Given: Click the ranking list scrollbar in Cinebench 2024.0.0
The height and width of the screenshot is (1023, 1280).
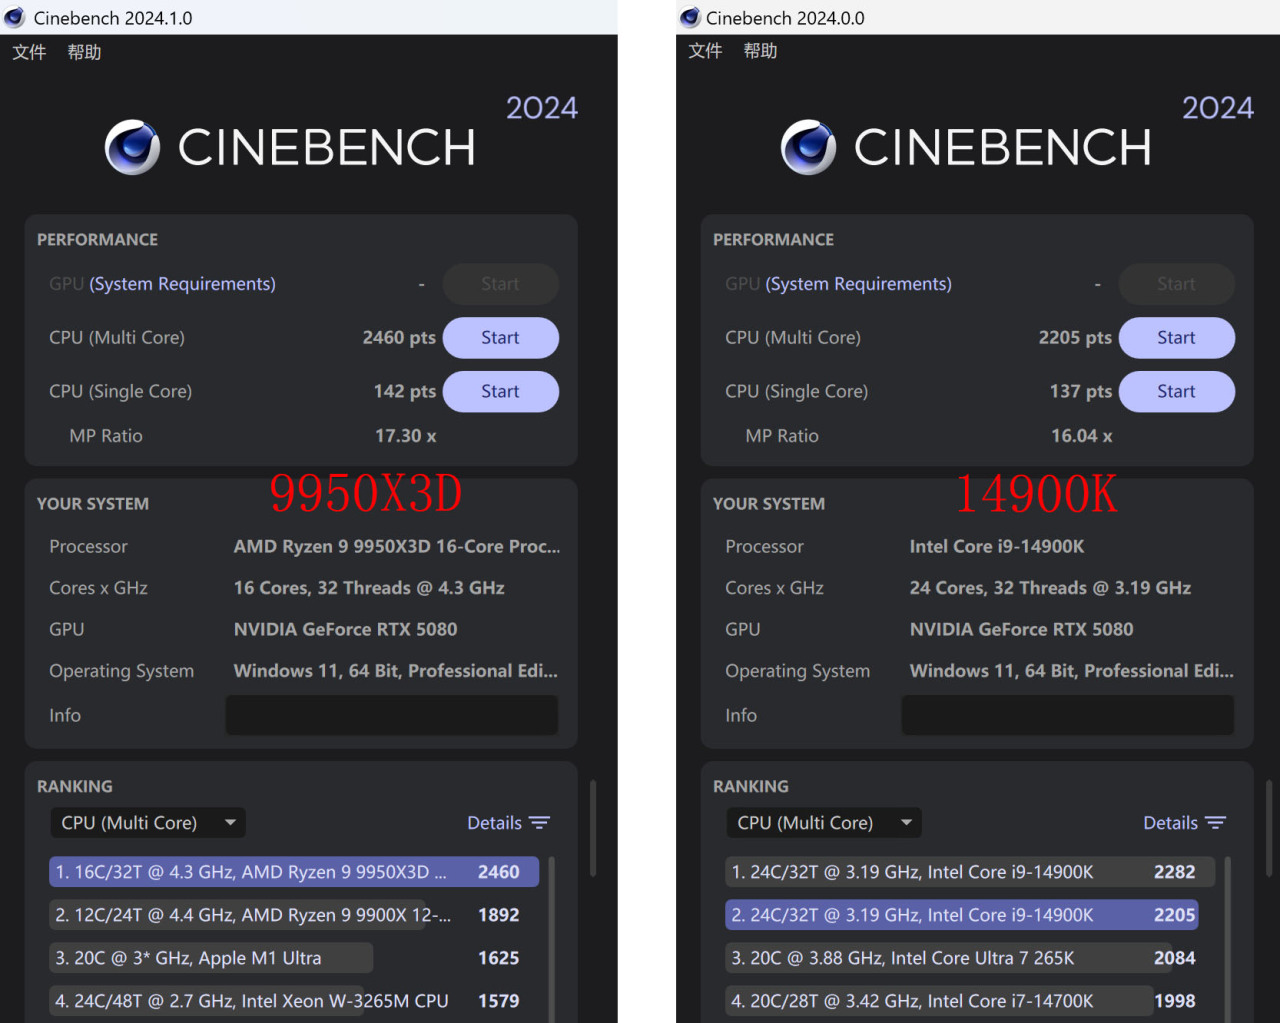Looking at the screenshot, I should (1228, 939).
